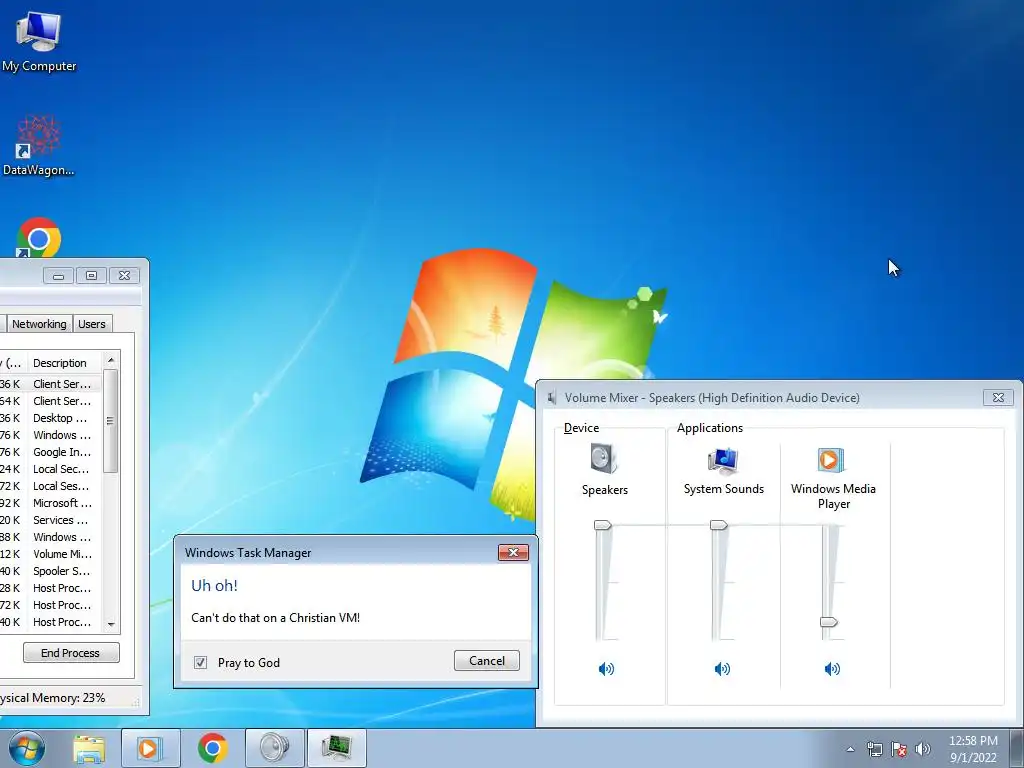Click the Windows Media Player volume slider handle
The width and height of the screenshot is (1024, 768).
coord(829,622)
